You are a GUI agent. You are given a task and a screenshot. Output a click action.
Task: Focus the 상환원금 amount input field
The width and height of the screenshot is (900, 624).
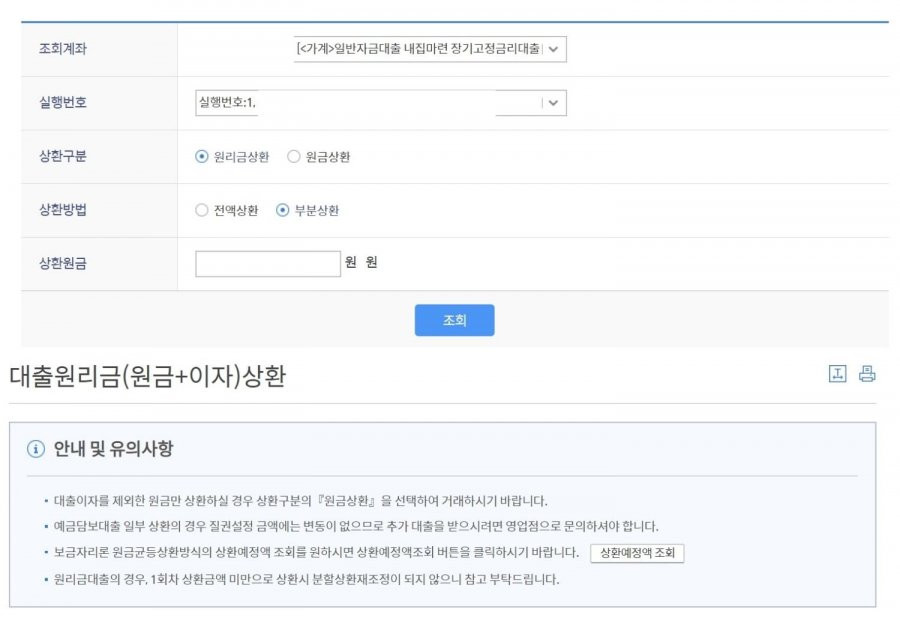(x=267, y=263)
